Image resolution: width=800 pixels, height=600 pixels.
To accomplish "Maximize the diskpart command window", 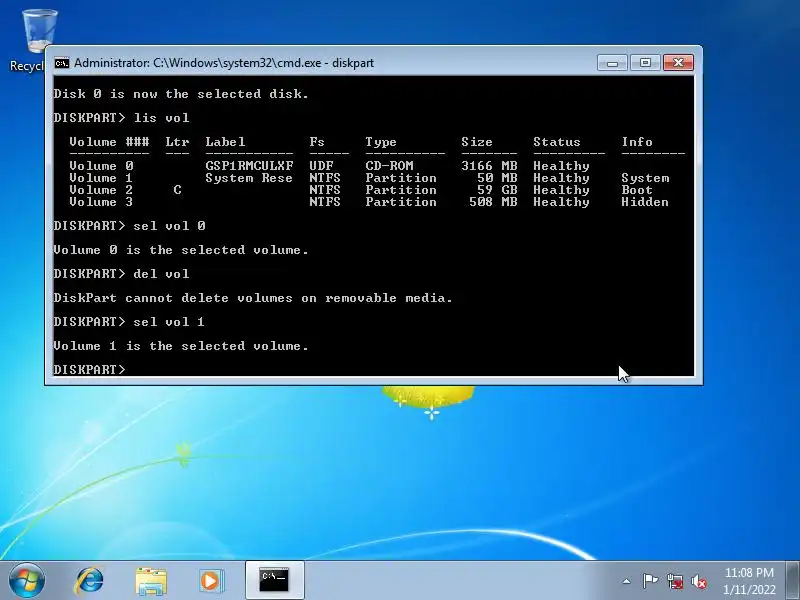I will (645, 63).
